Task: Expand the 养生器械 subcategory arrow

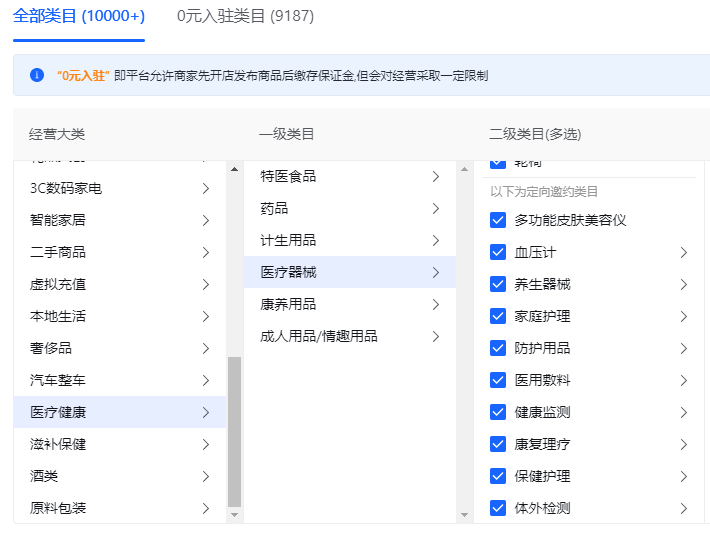Action: click(x=684, y=284)
